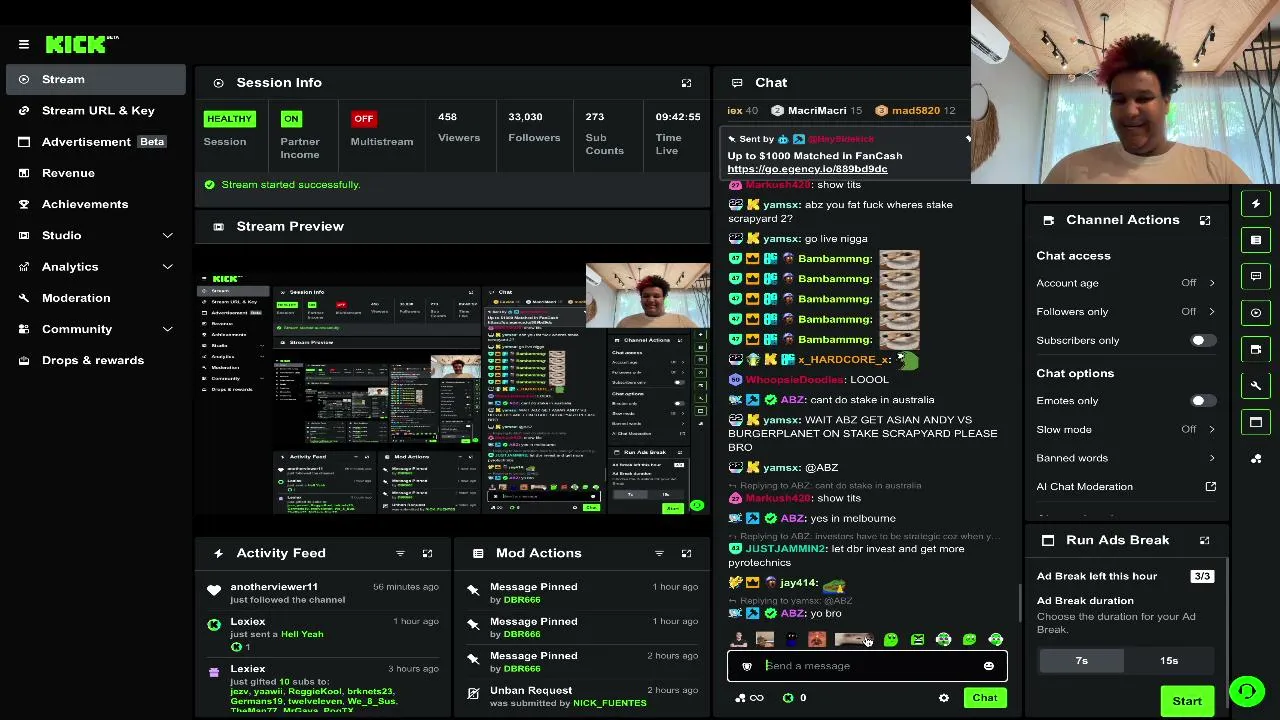Viewport: 1280px width, 720px height.
Task: Open the Advertisement Beta page
Action: tap(96, 142)
